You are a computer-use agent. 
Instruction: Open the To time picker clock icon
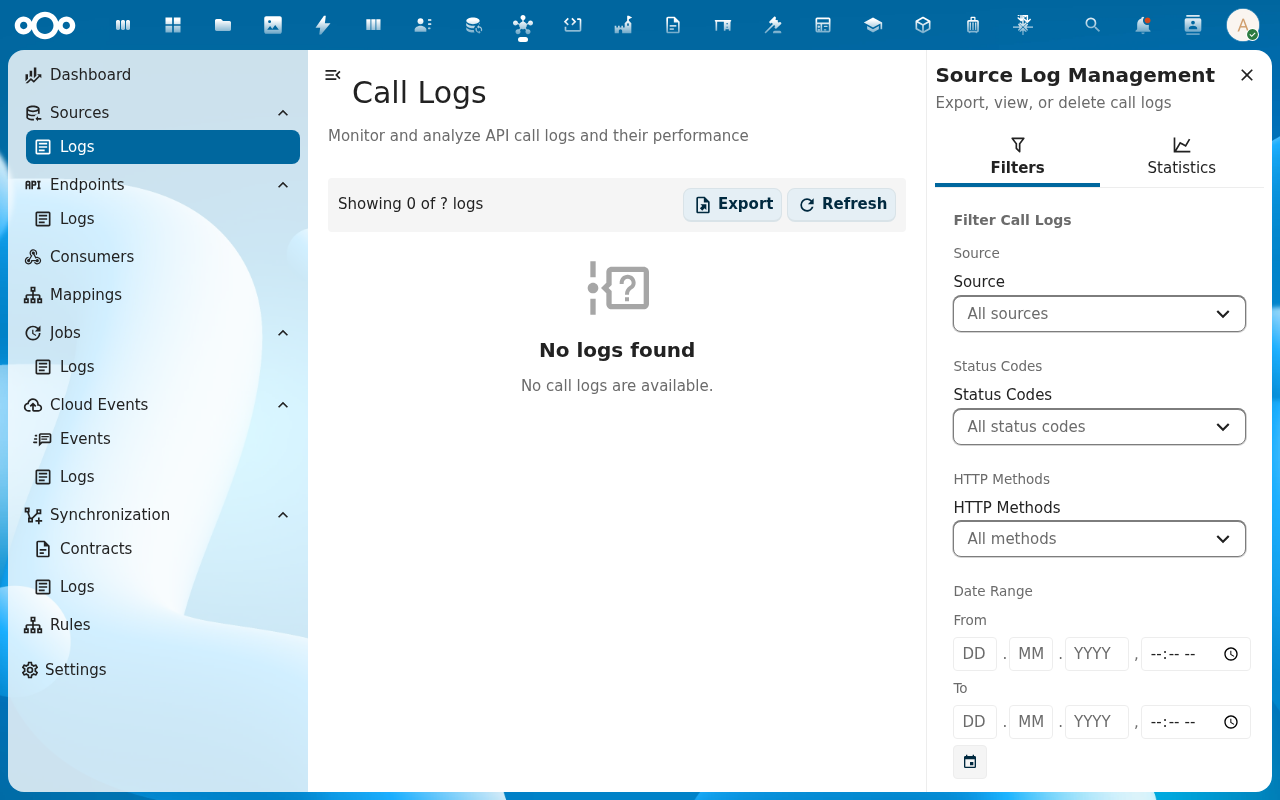(x=1231, y=722)
